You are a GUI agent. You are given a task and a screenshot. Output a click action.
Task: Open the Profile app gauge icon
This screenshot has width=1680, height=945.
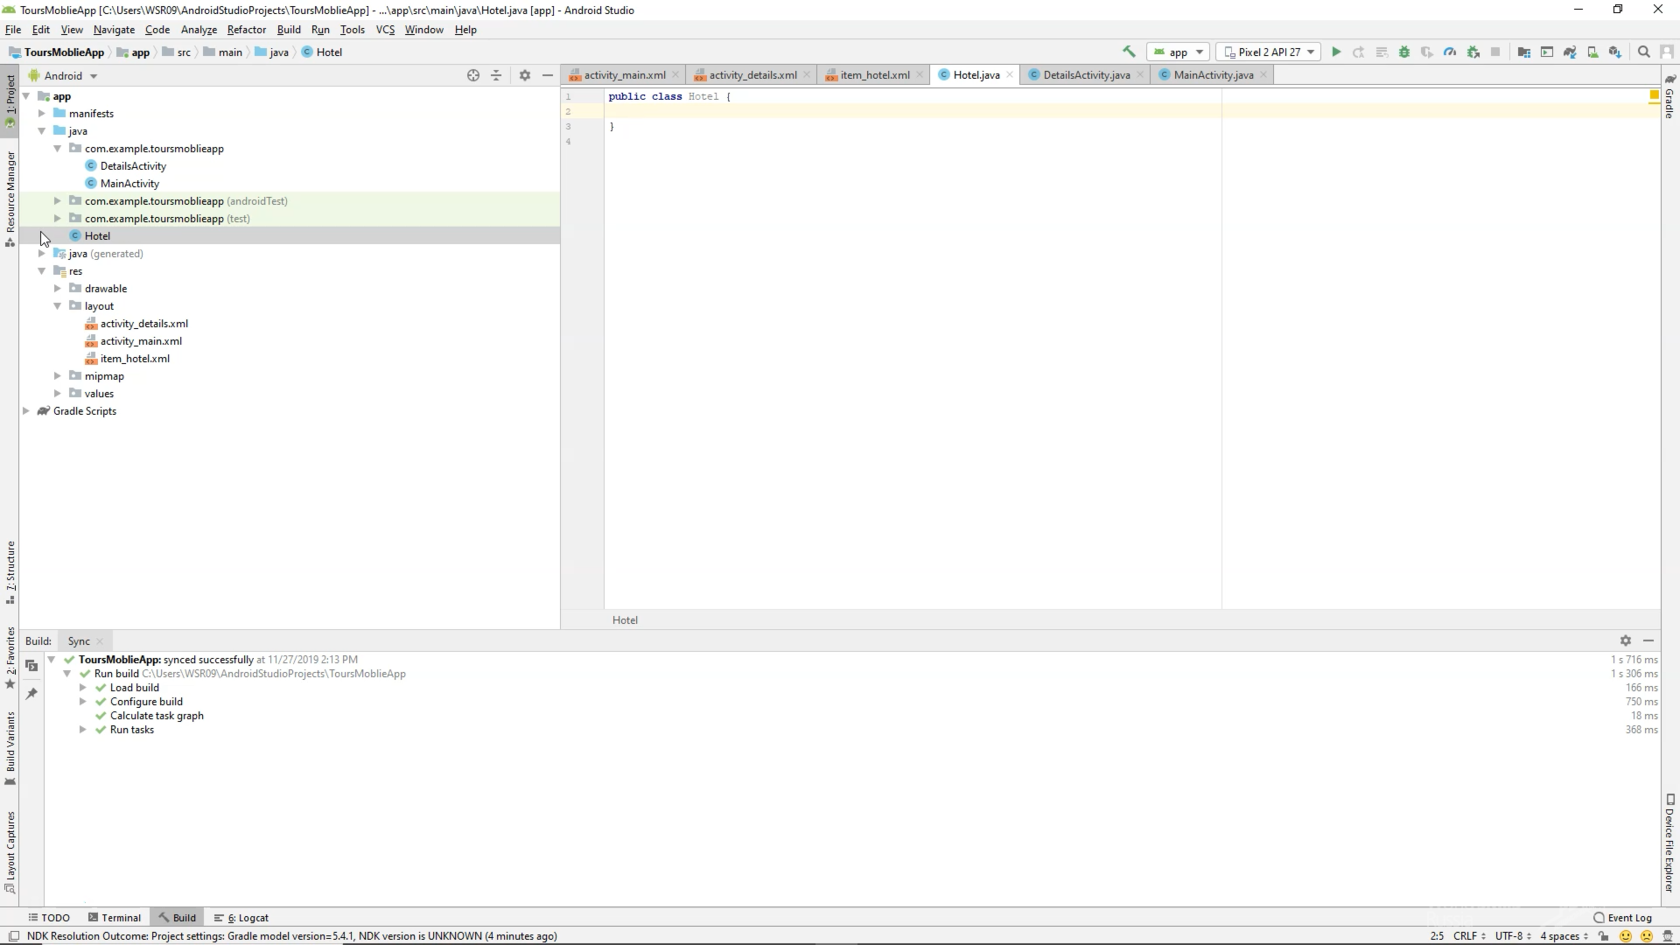1450,52
